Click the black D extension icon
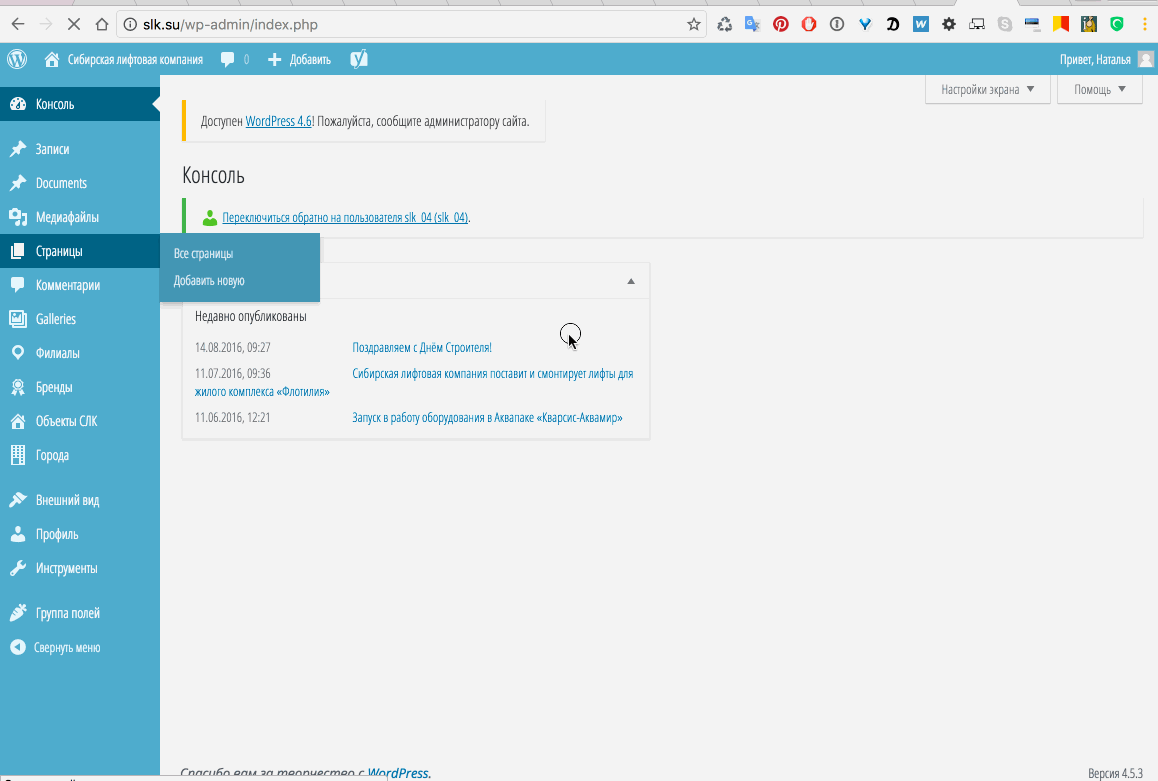Image resolution: width=1158 pixels, height=781 pixels. tap(893, 24)
